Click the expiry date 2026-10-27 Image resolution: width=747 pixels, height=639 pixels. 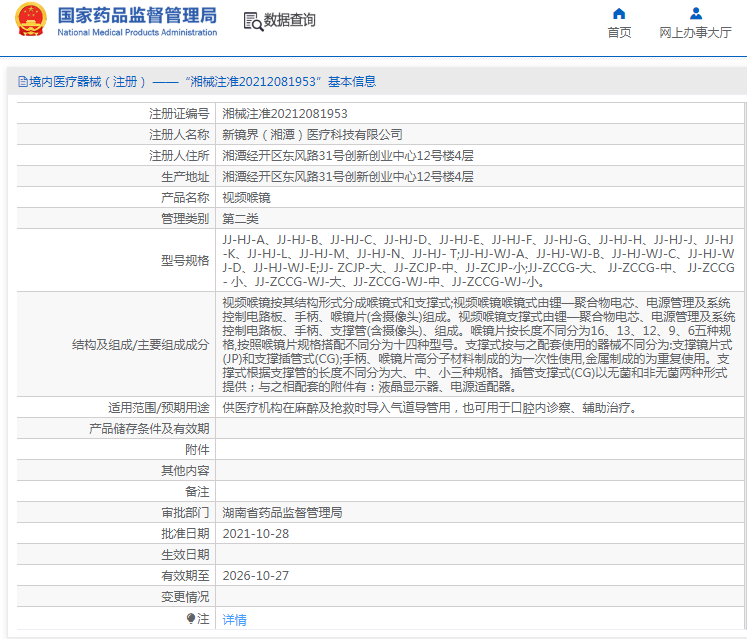click(255, 576)
